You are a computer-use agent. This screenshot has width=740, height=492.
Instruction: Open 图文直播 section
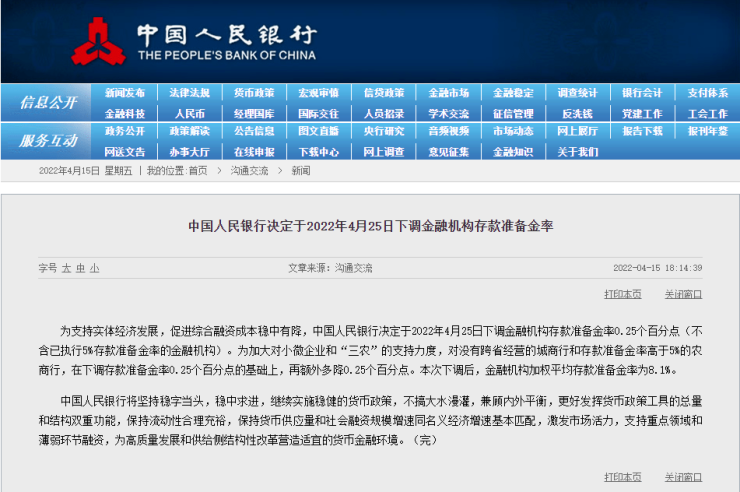319,131
